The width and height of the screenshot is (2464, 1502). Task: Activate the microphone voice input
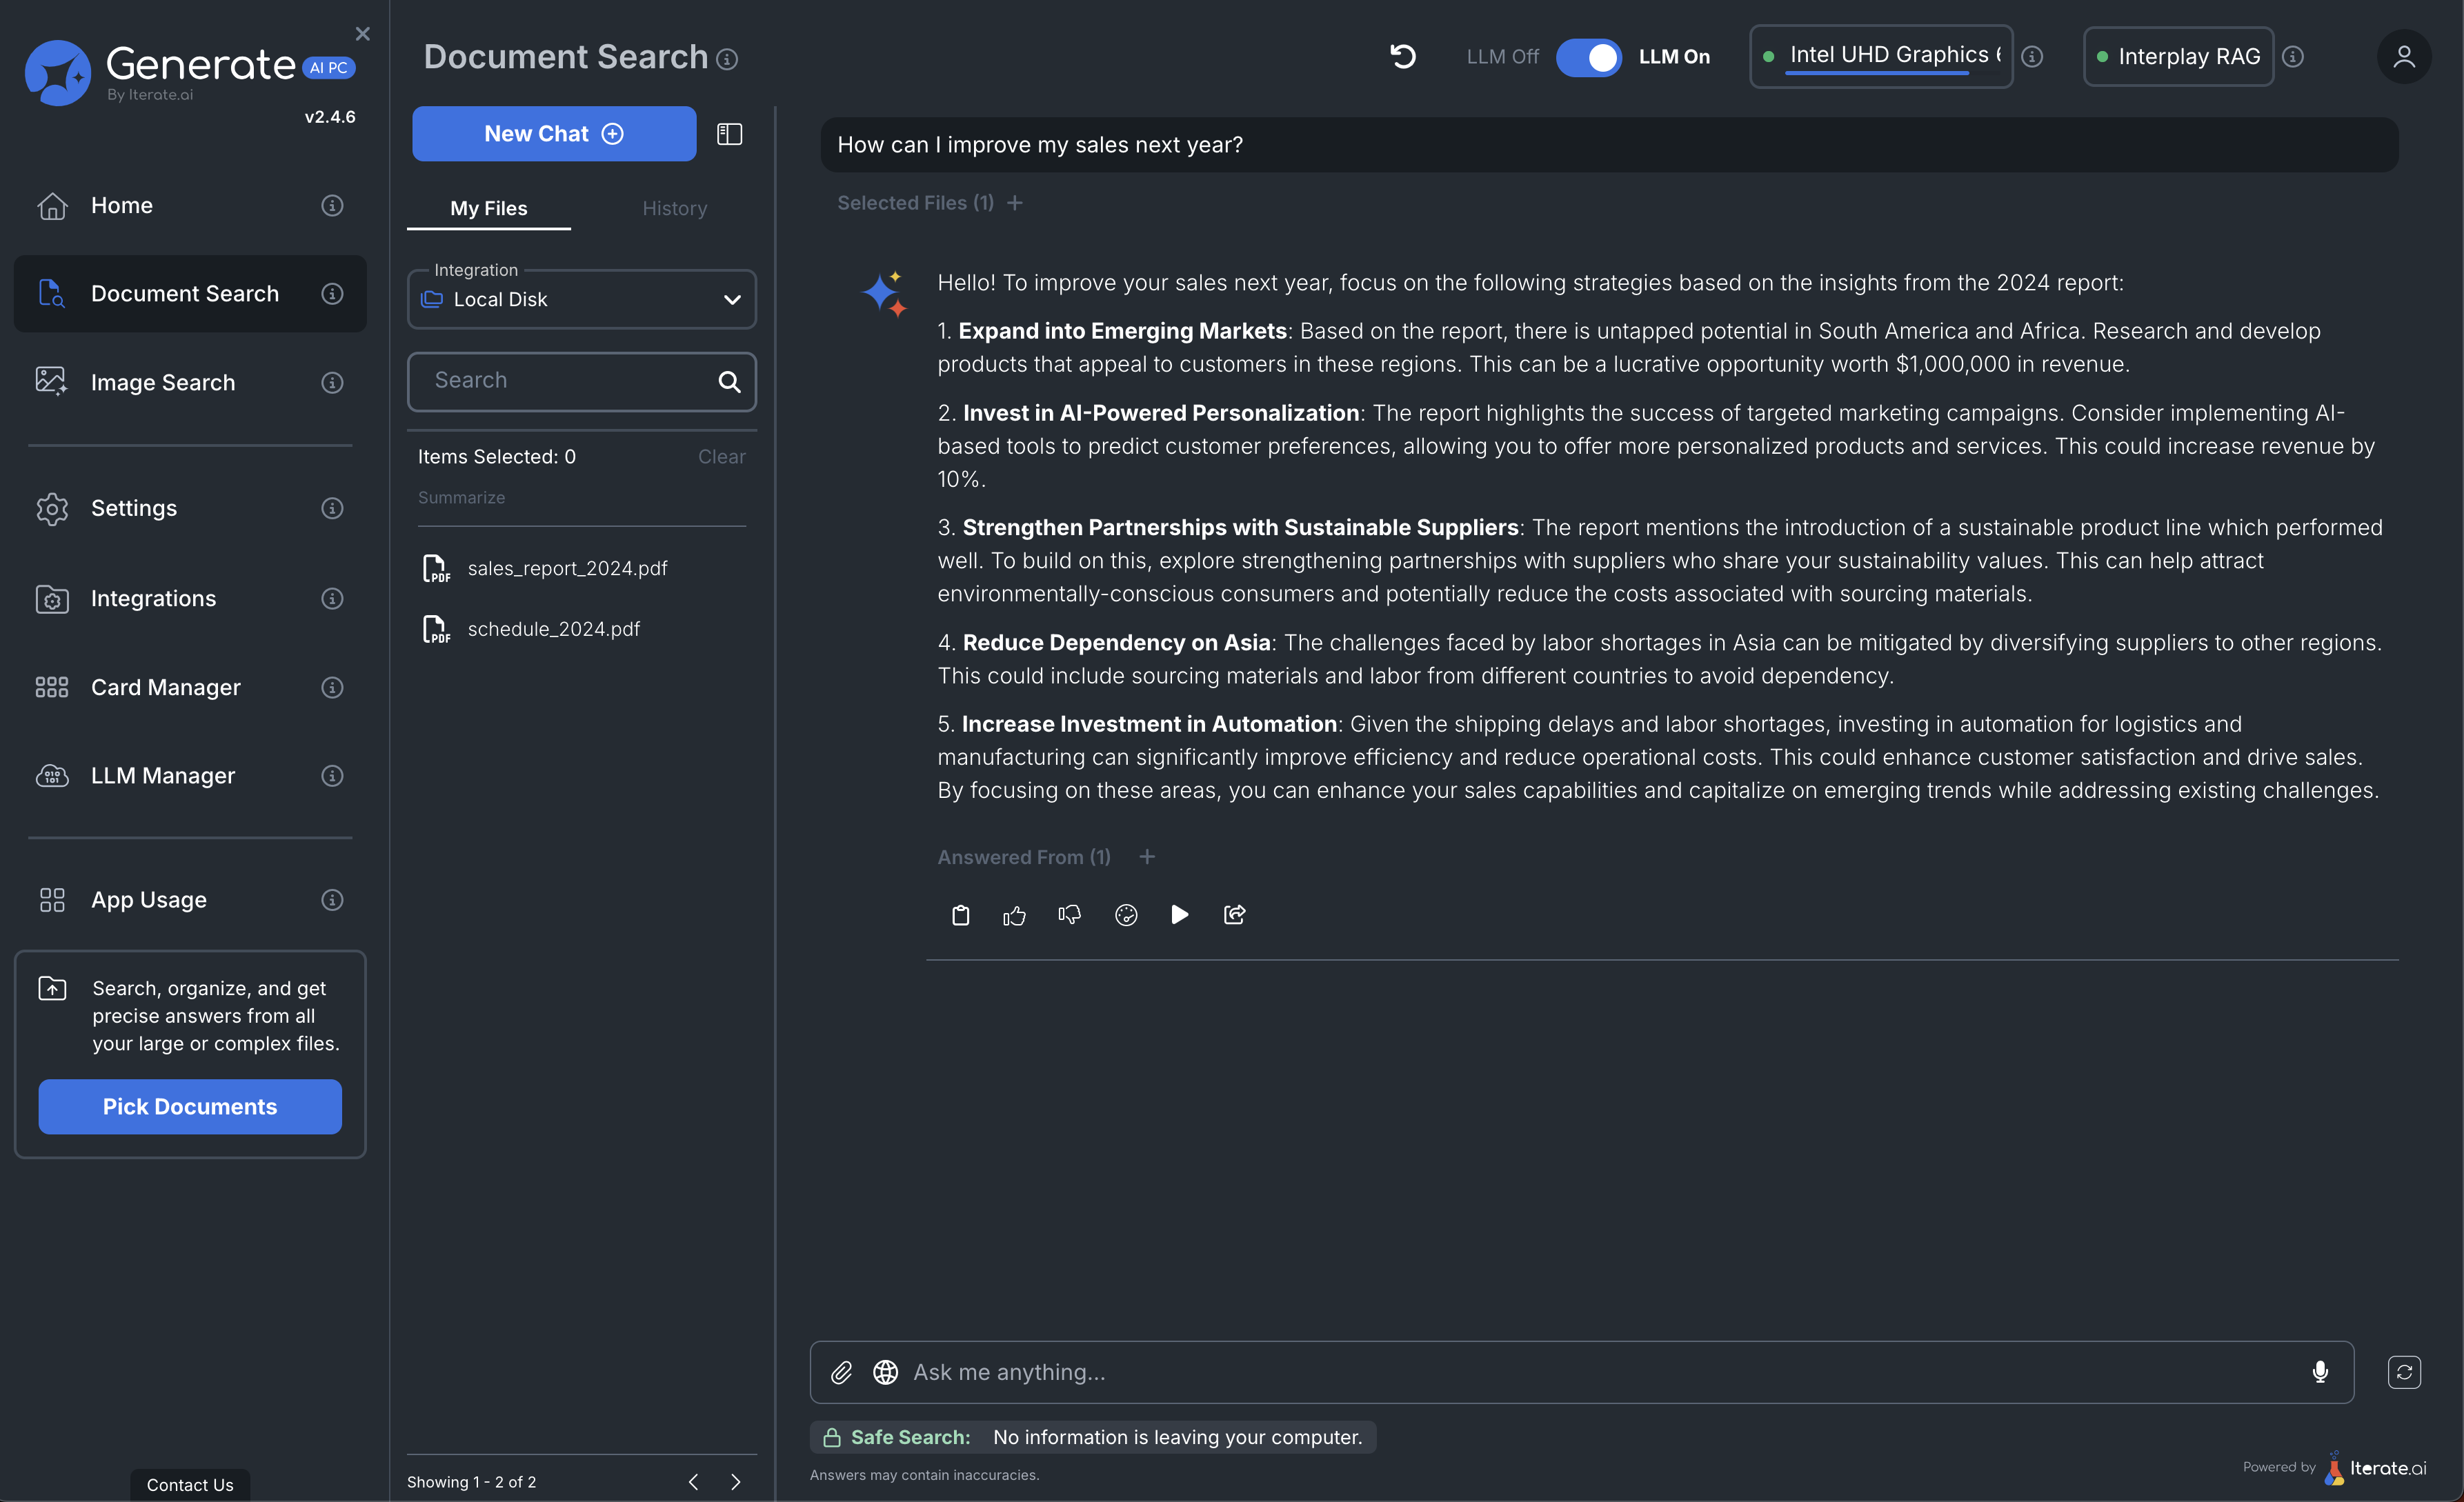tap(2320, 1372)
